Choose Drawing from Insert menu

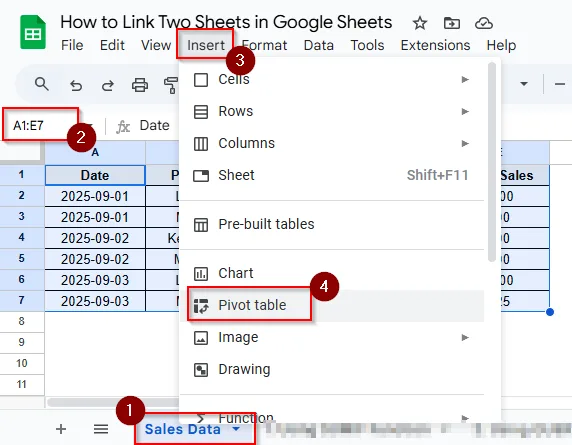tap(332, 370)
